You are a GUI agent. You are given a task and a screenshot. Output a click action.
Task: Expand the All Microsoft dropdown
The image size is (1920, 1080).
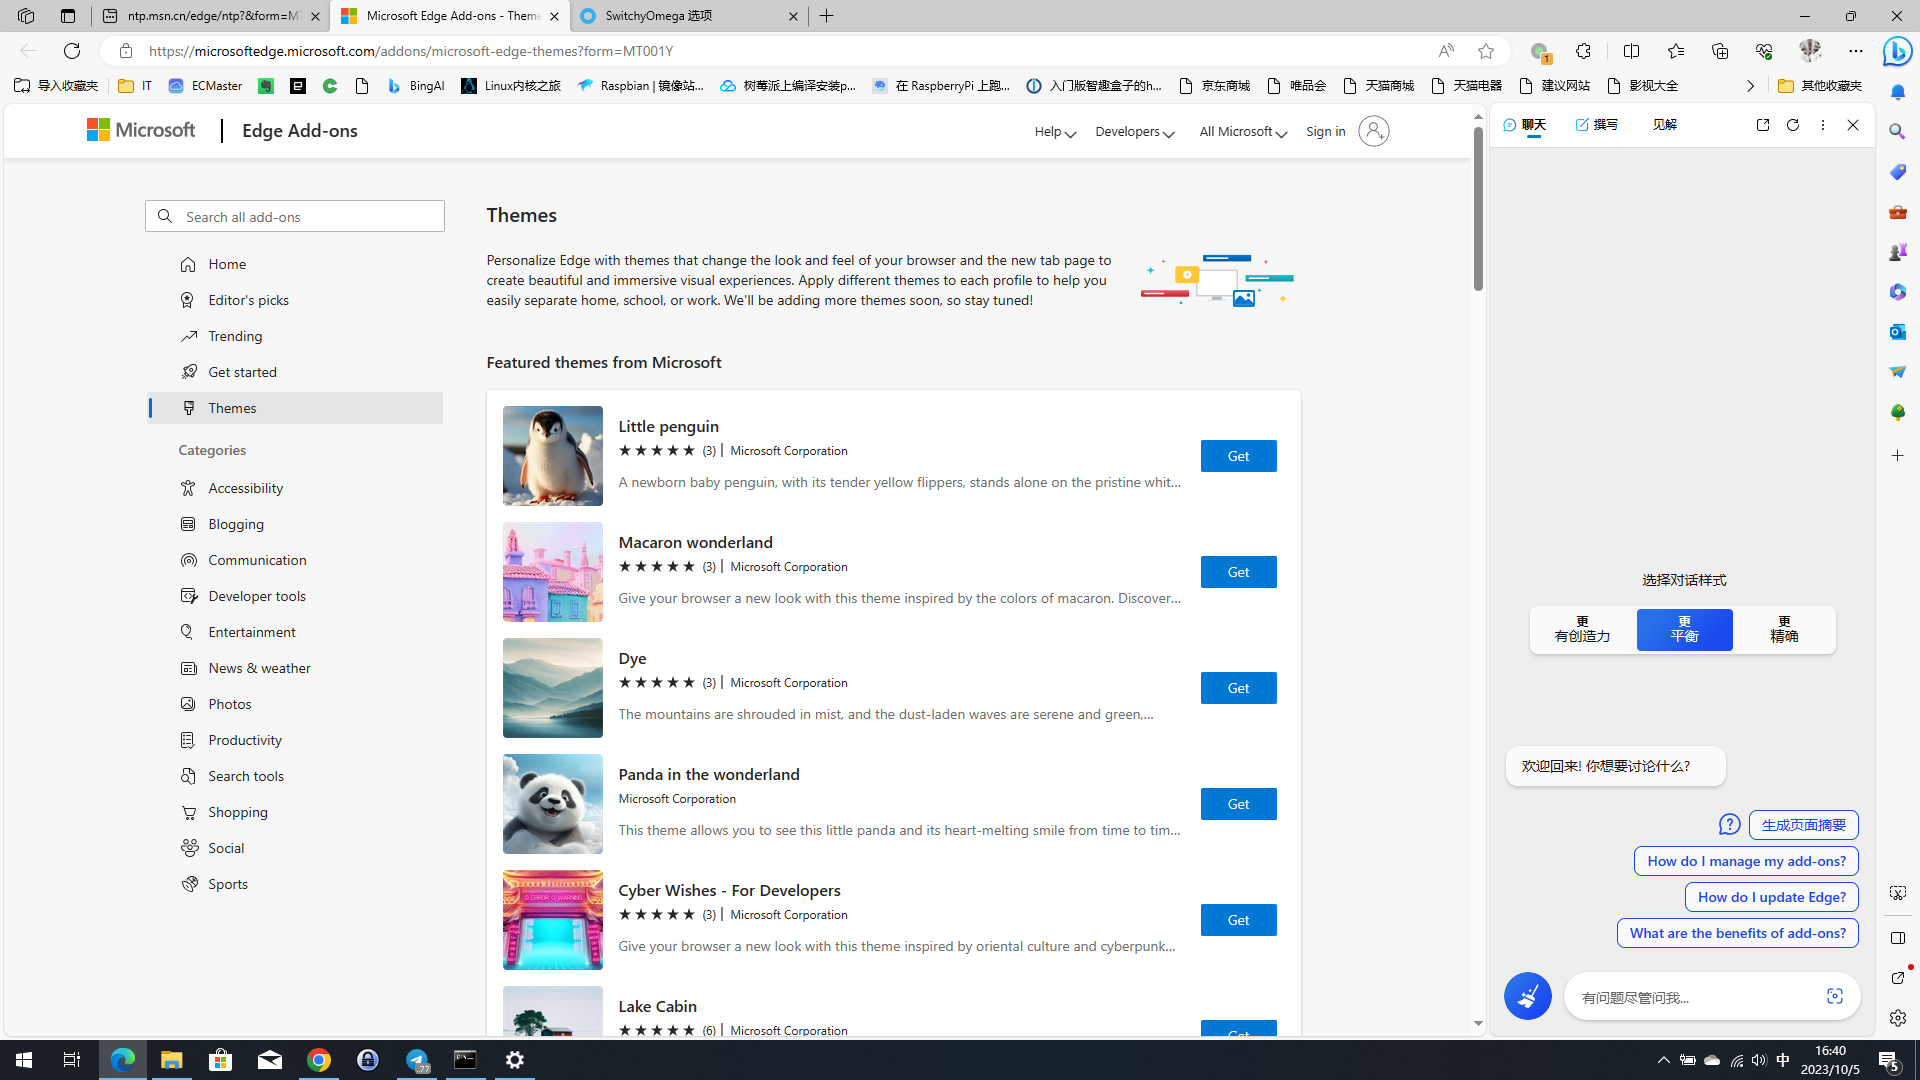point(1242,132)
